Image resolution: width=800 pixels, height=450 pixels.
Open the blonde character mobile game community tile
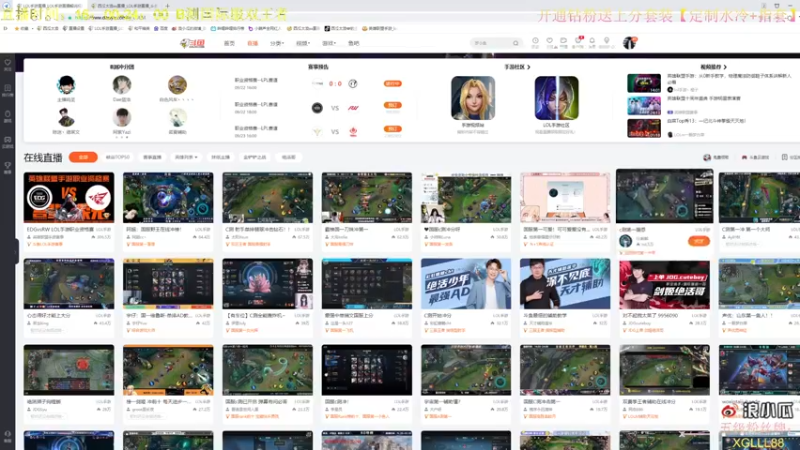coord(473,98)
